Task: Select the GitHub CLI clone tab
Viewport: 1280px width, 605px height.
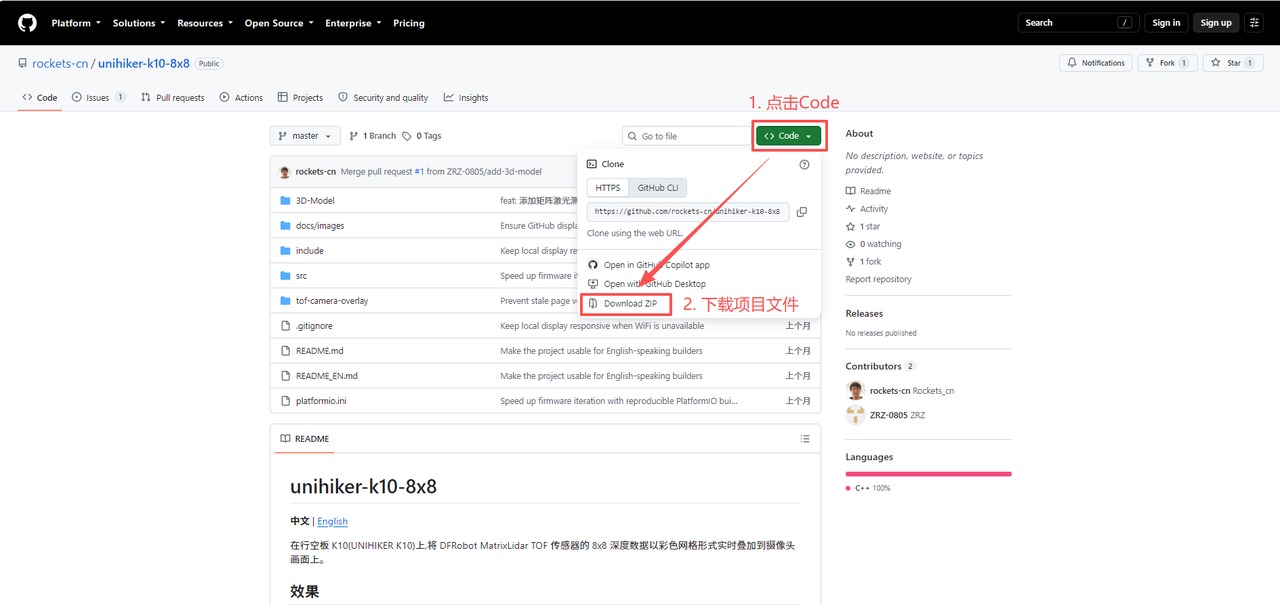Action: click(658, 188)
